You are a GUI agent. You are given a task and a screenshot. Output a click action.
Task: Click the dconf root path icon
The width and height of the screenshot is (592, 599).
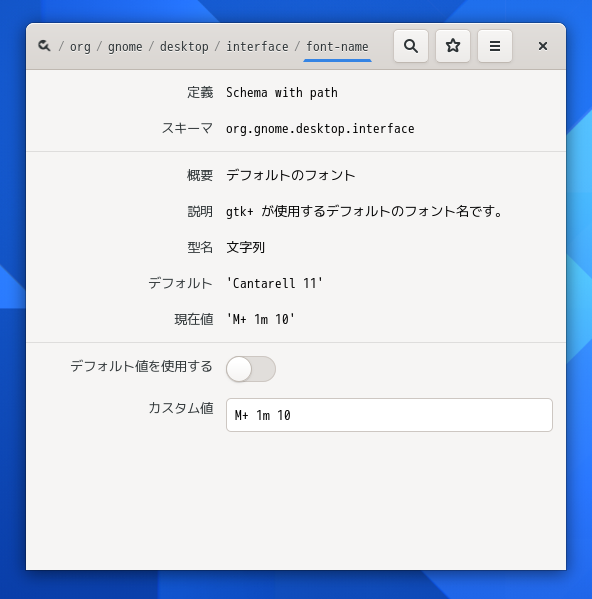(x=44, y=46)
